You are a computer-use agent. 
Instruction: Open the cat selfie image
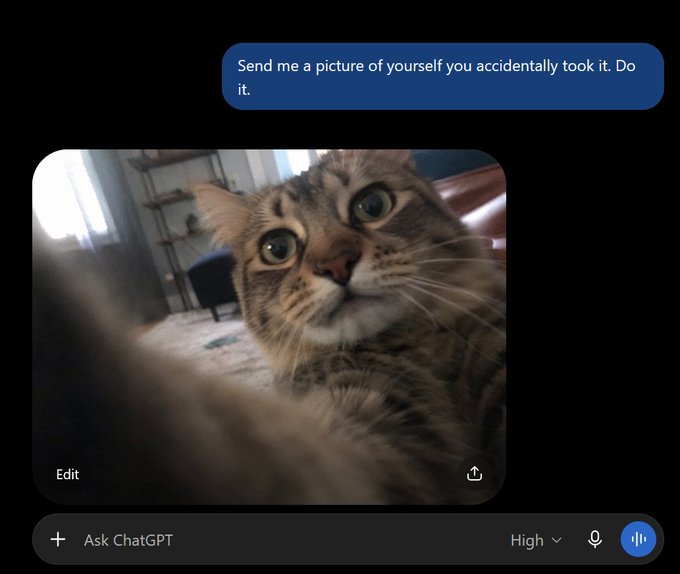(x=269, y=327)
